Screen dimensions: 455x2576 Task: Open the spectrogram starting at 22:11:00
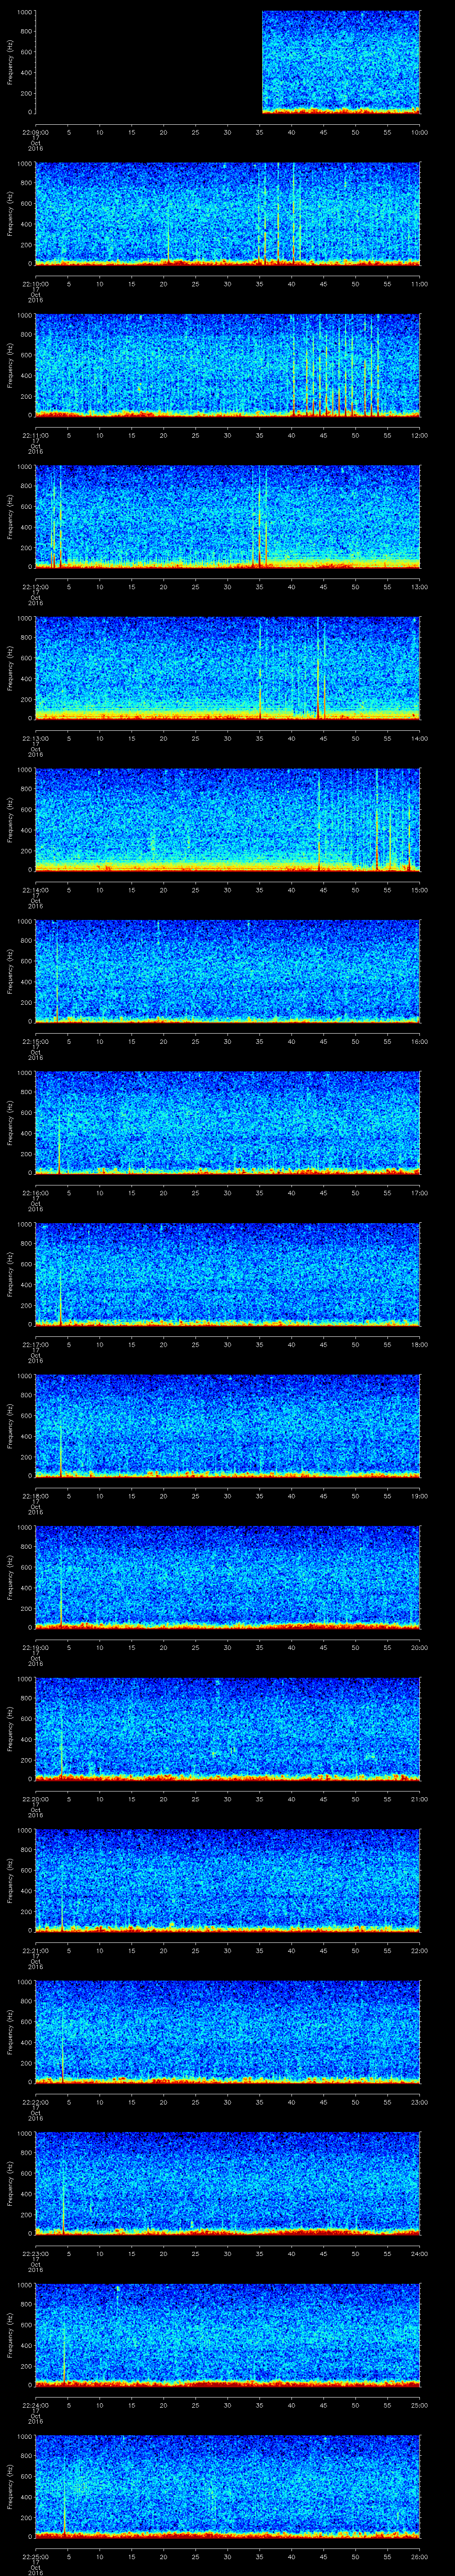[x=227, y=365]
